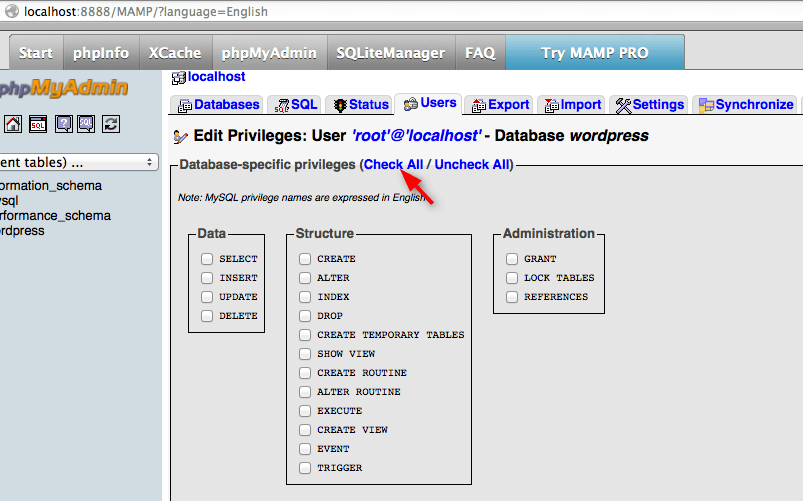
Task: Open the FAQ tab
Action: [x=480, y=52]
